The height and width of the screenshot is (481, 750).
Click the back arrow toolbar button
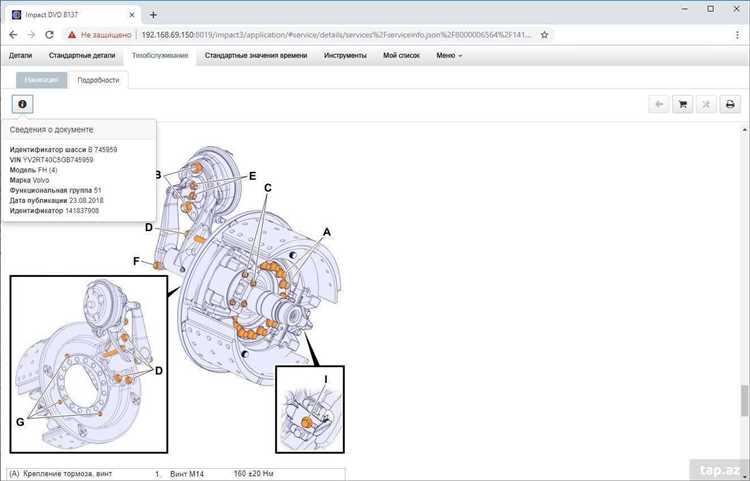[659, 104]
